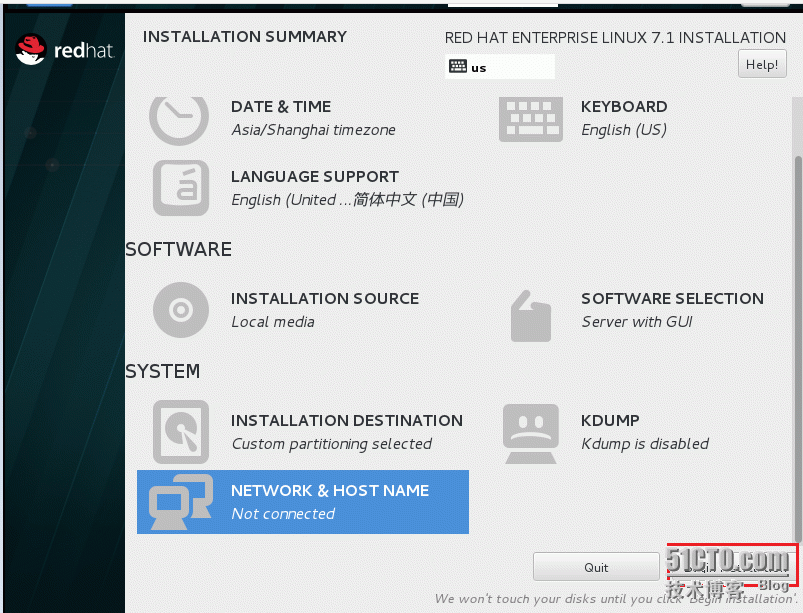Viewport: 803px width, 613px height.
Task: Click the INSTALLATION SUMMARY heading
Action: coord(245,37)
